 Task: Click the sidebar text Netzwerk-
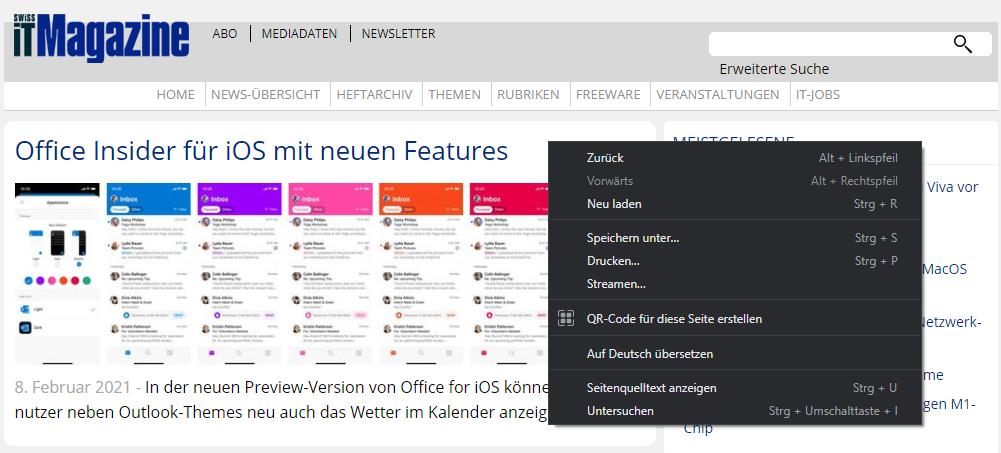[x=950, y=322]
